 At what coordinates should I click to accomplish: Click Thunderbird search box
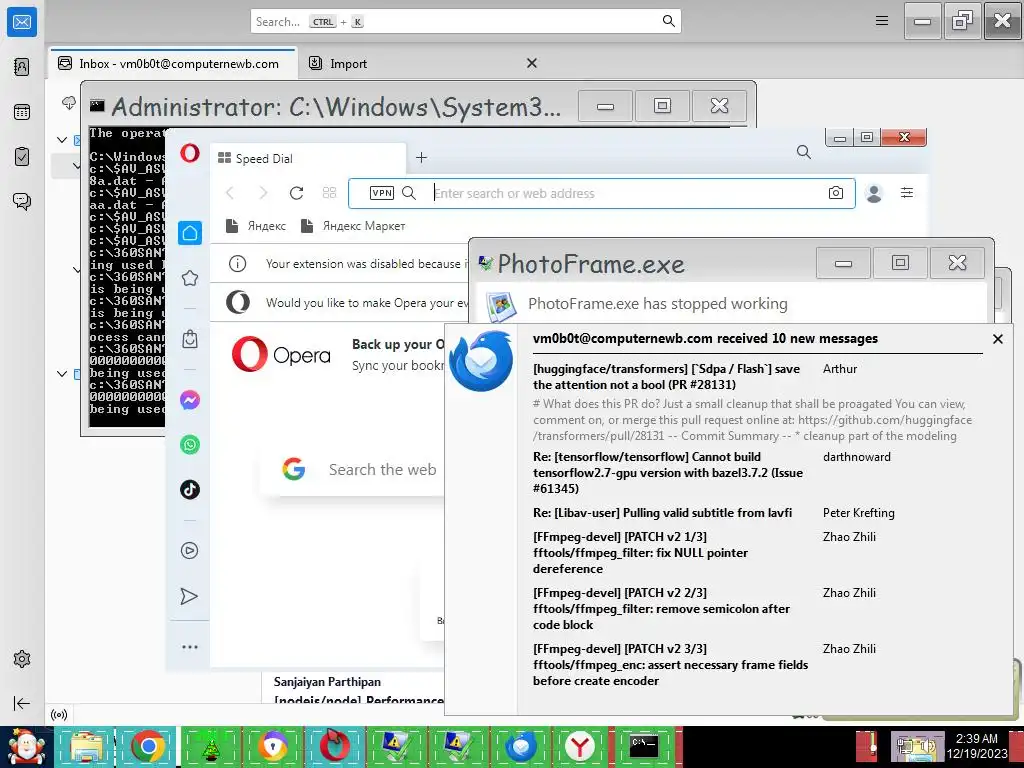(466, 21)
